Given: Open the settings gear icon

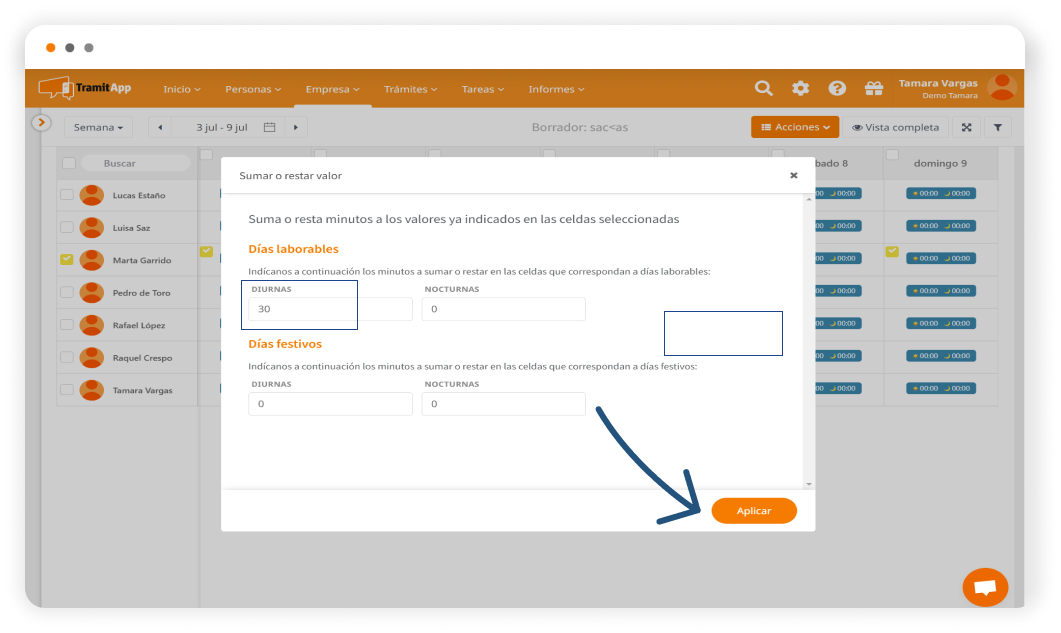Looking at the screenshot, I should (x=801, y=88).
